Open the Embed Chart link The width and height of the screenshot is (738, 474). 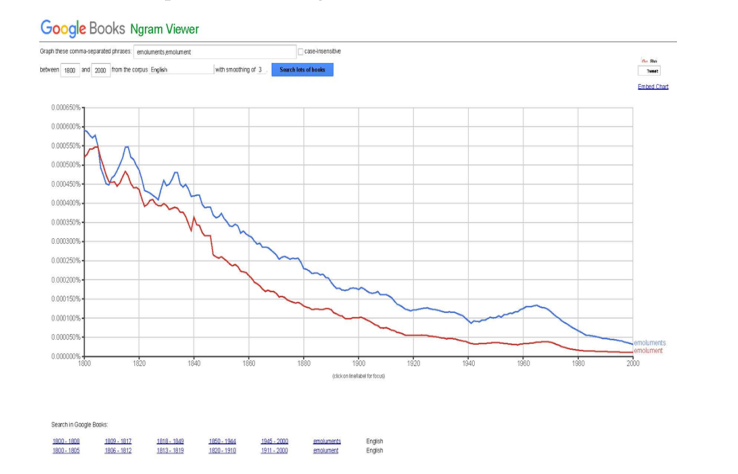pyautogui.click(x=652, y=87)
